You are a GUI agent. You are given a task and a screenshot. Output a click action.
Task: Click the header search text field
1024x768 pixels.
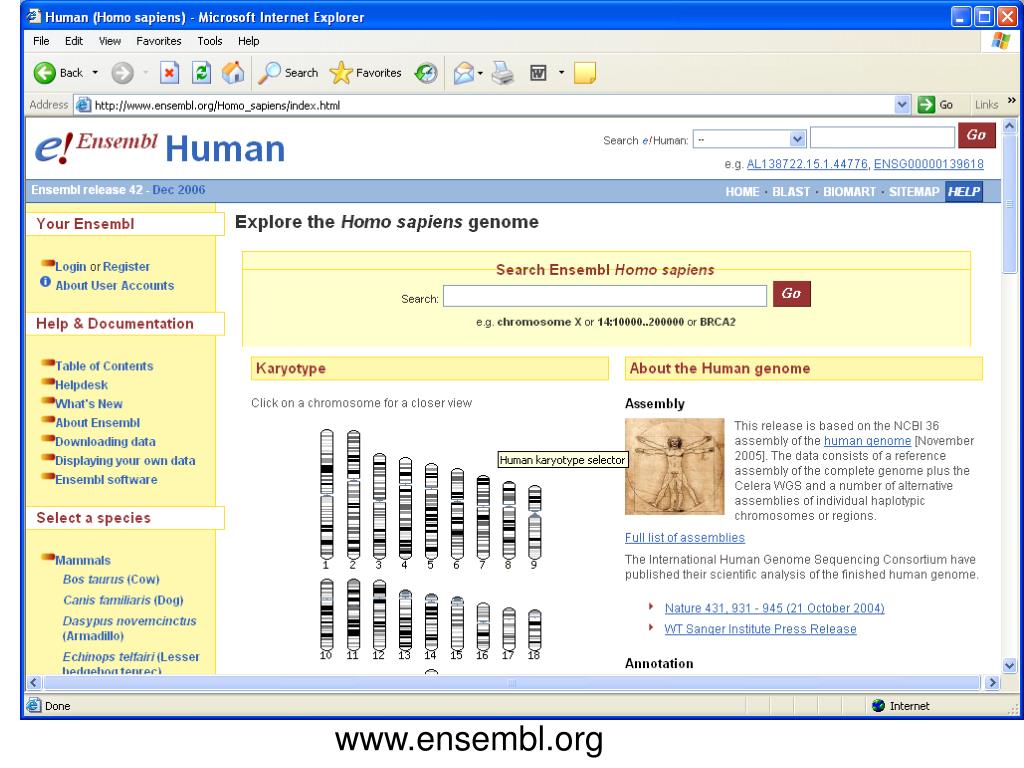[x=882, y=138]
